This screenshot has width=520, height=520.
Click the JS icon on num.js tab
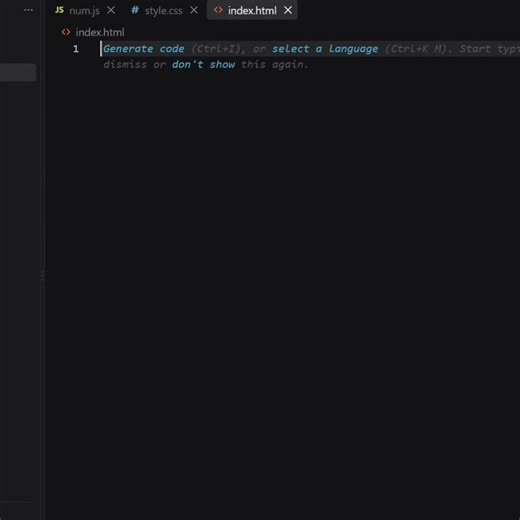click(x=59, y=10)
